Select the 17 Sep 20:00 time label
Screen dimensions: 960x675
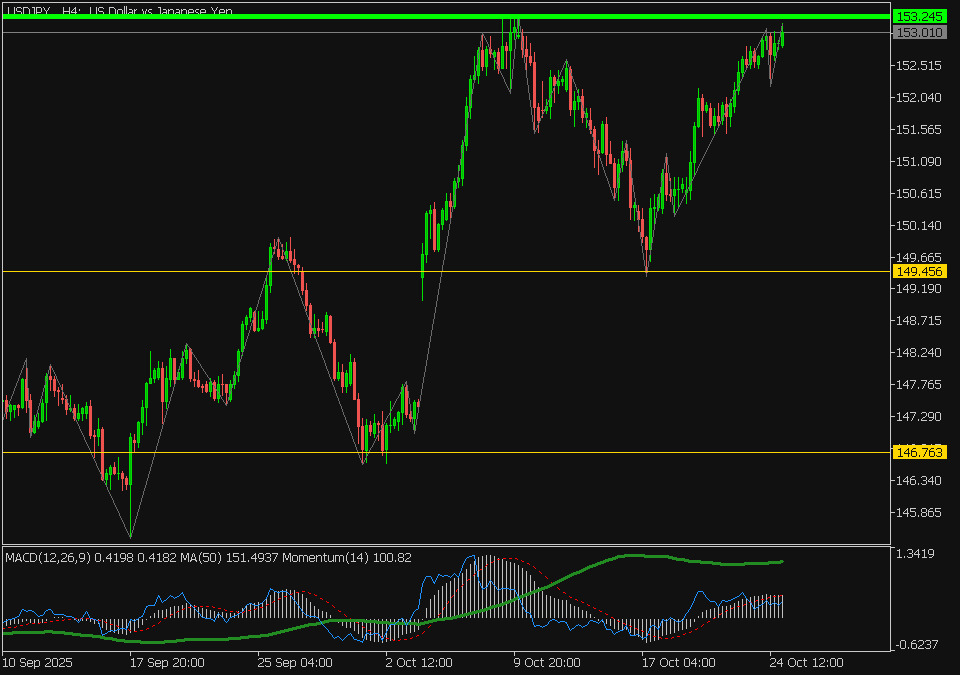(x=168, y=662)
